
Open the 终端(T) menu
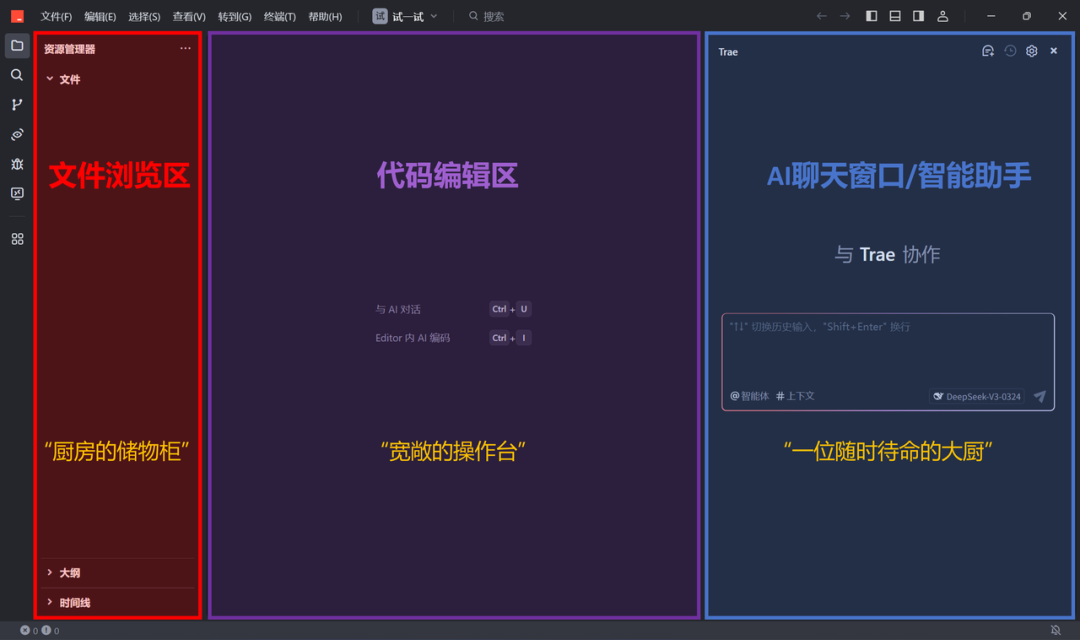click(x=280, y=16)
